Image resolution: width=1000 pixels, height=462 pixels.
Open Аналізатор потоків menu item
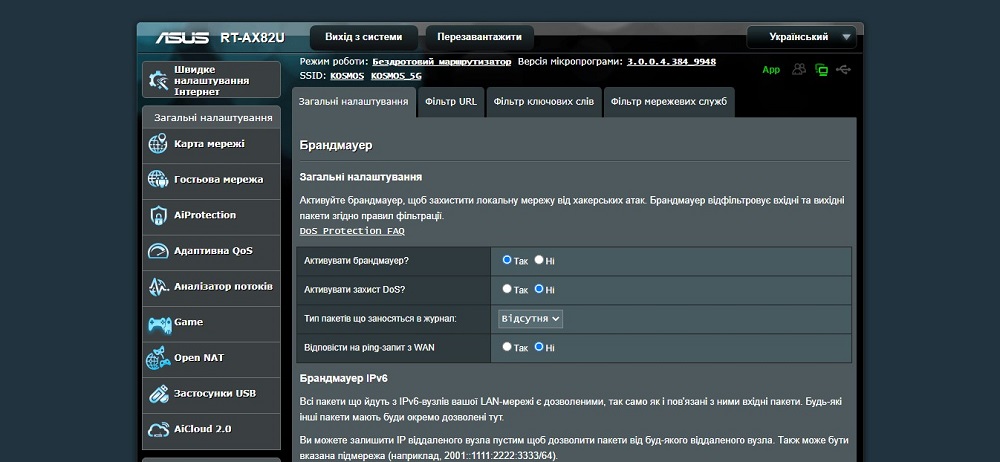211,287
